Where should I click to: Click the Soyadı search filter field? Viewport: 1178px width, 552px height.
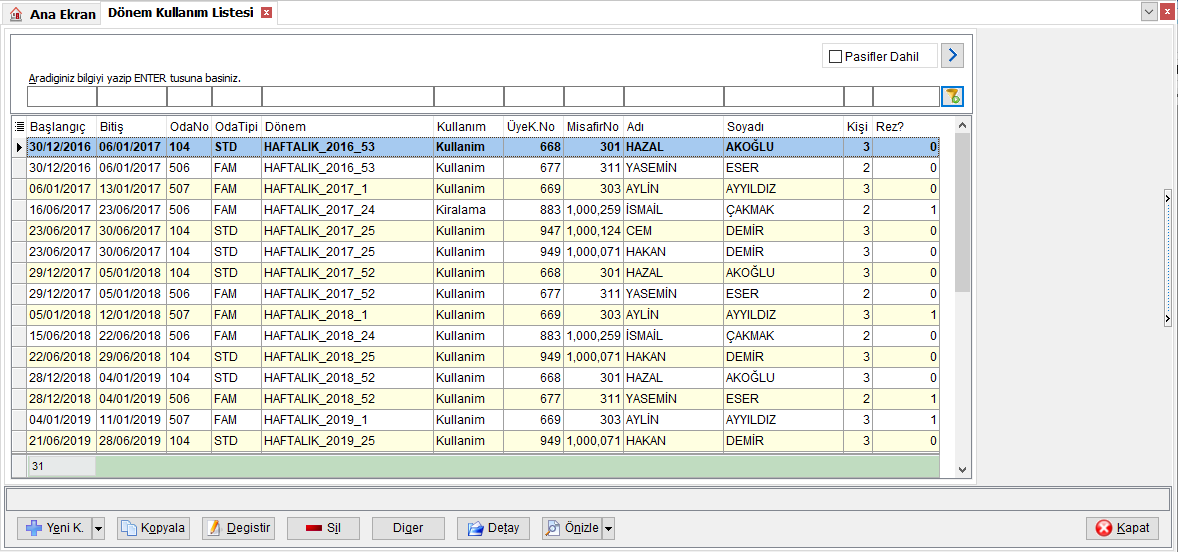(x=784, y=97)
